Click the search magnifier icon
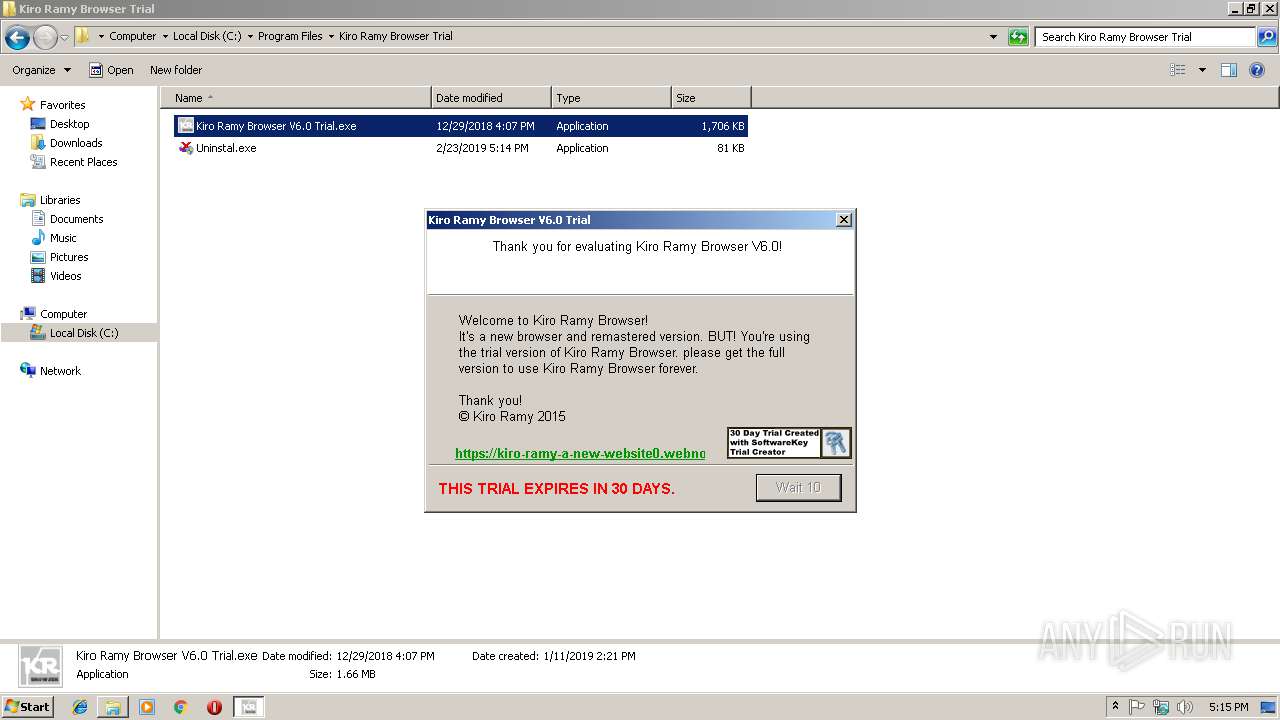 tap(1267, 37)
